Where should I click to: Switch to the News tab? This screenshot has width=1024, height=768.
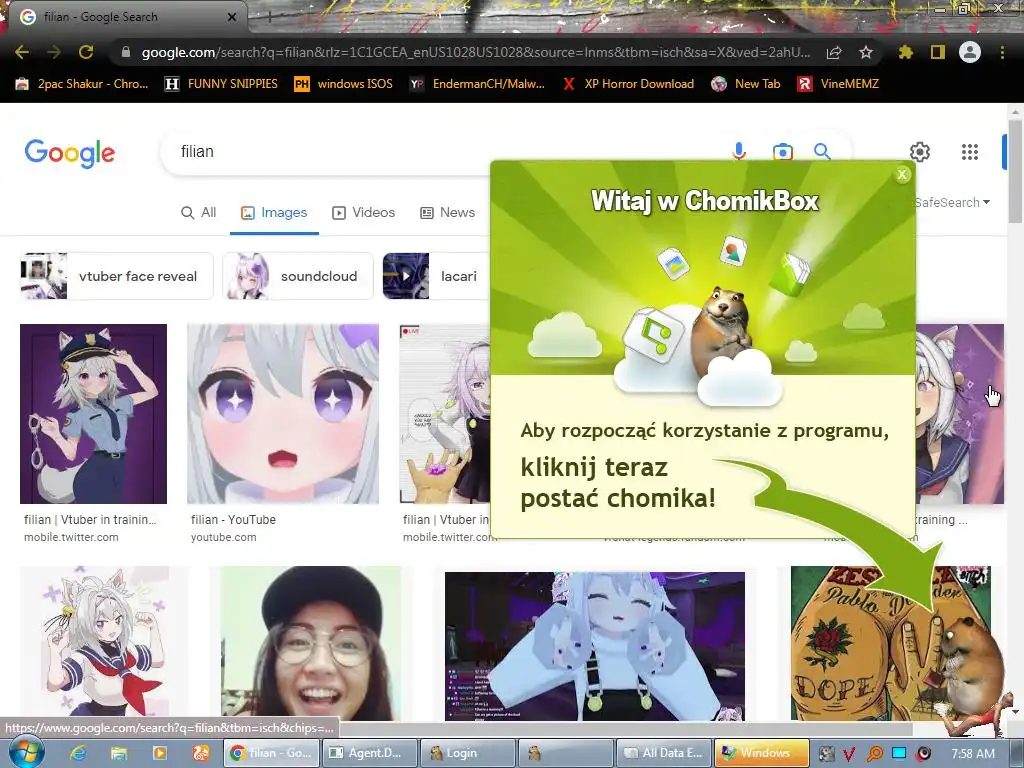click(448, 213)
